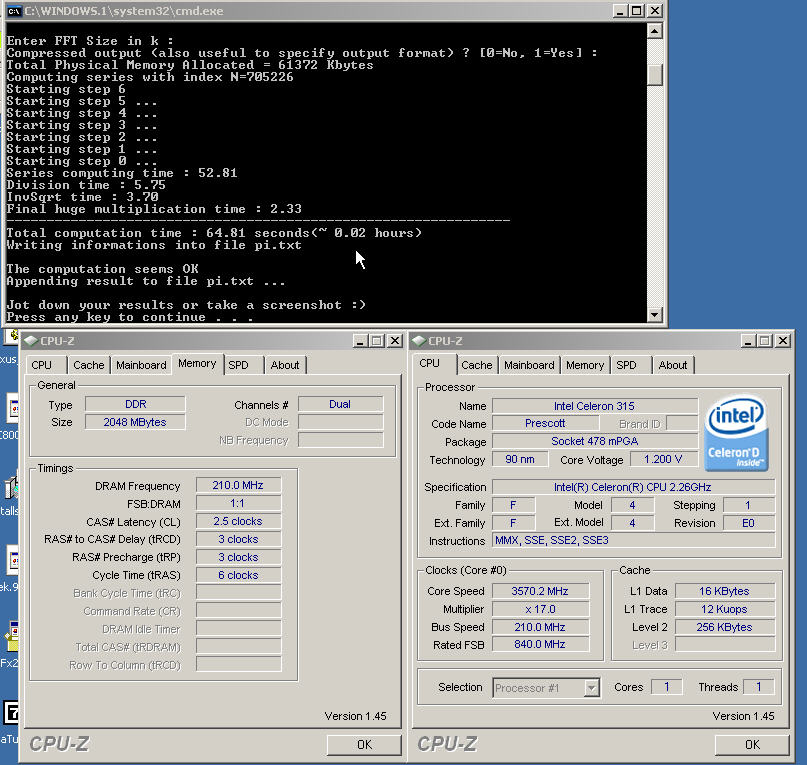Select CPU tab in right CPU-Z window
This screenshot has width=807, height=765.
tap(430, 363)
